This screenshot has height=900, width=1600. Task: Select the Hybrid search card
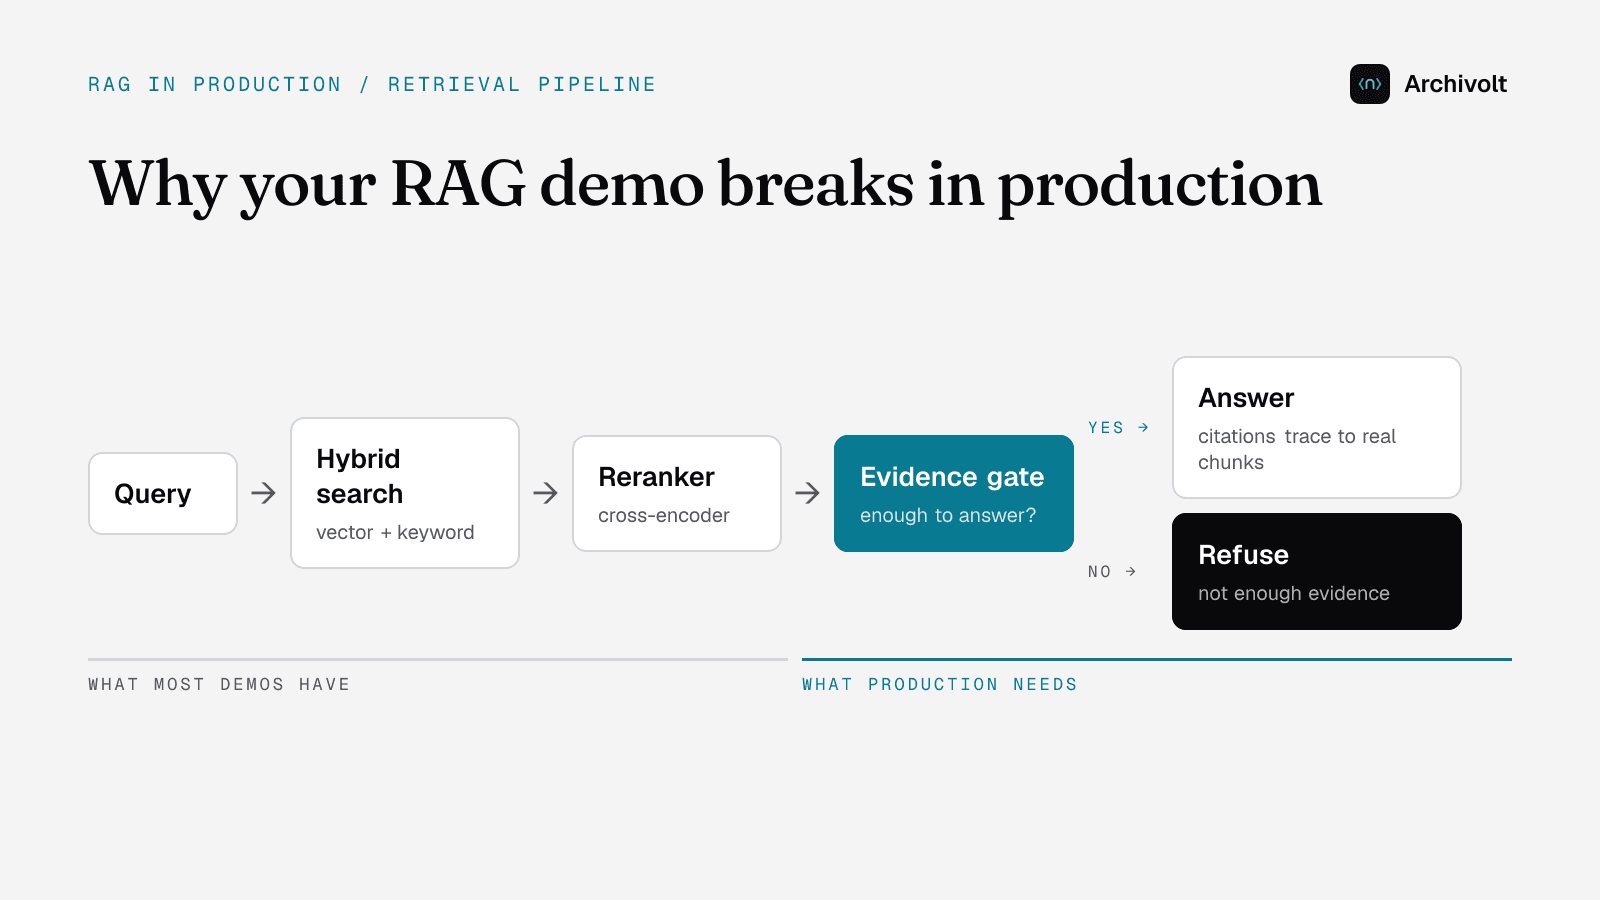[405, 493]
